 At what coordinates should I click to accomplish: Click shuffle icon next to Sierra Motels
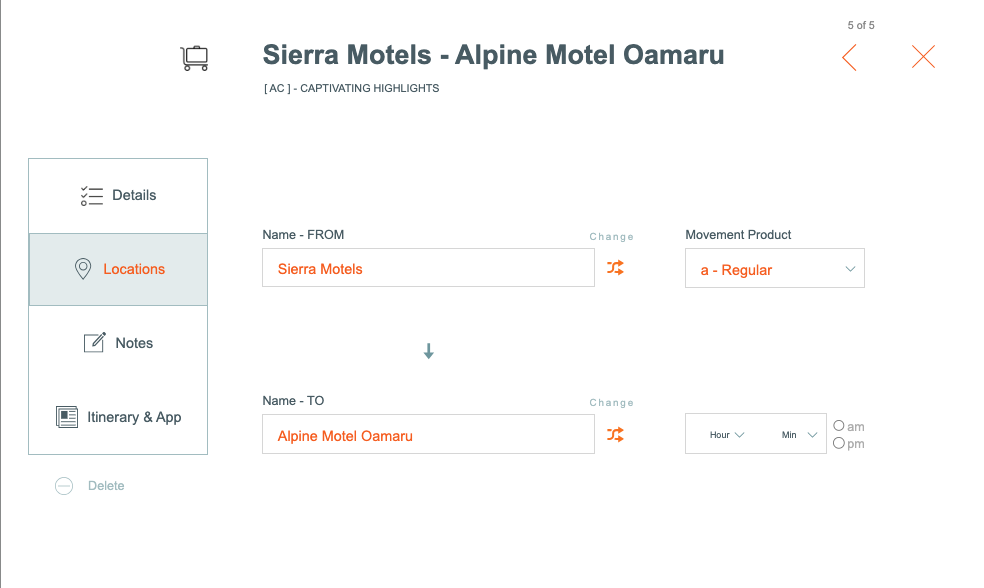[x=615, y=268]
